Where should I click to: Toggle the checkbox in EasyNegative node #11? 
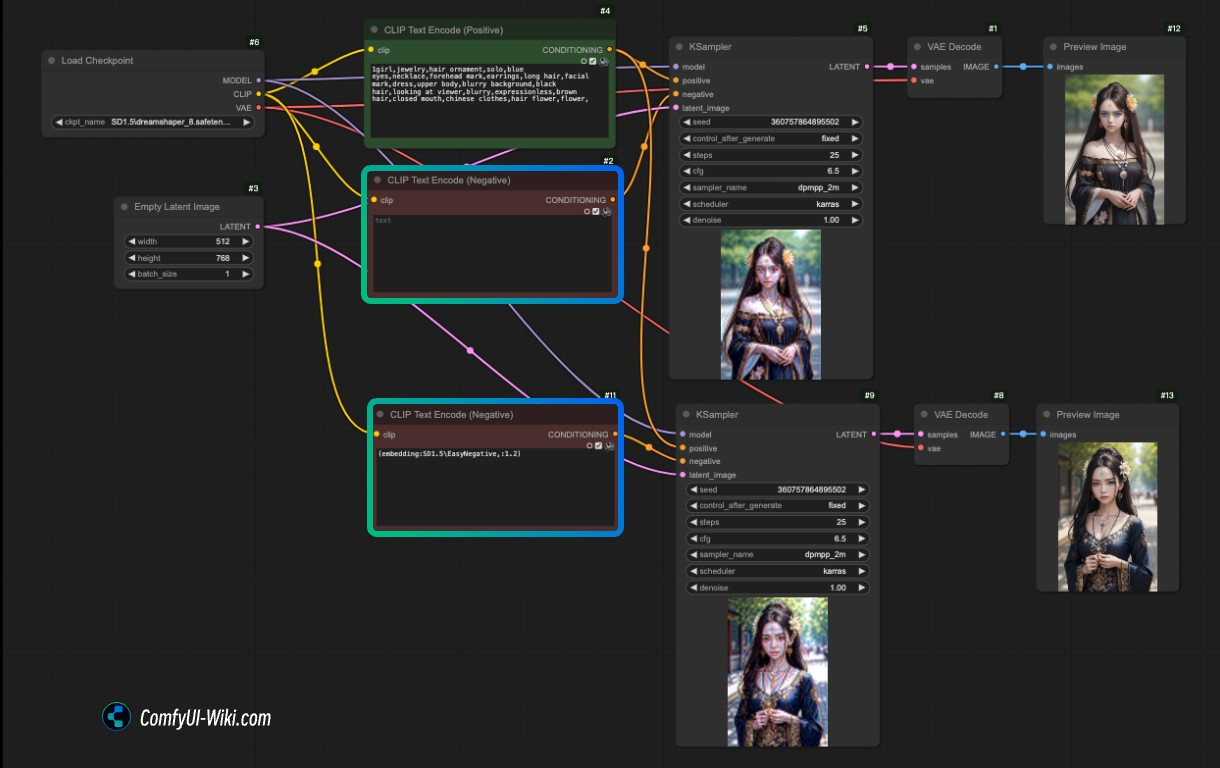point(599,446)
